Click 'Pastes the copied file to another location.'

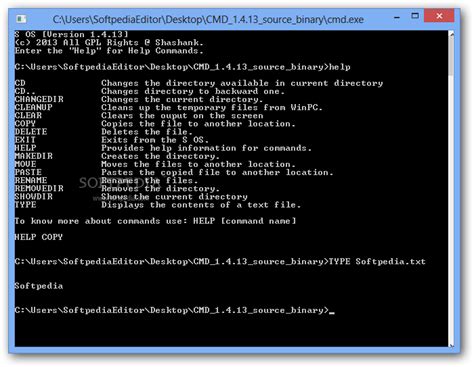[x=217, y=172]
